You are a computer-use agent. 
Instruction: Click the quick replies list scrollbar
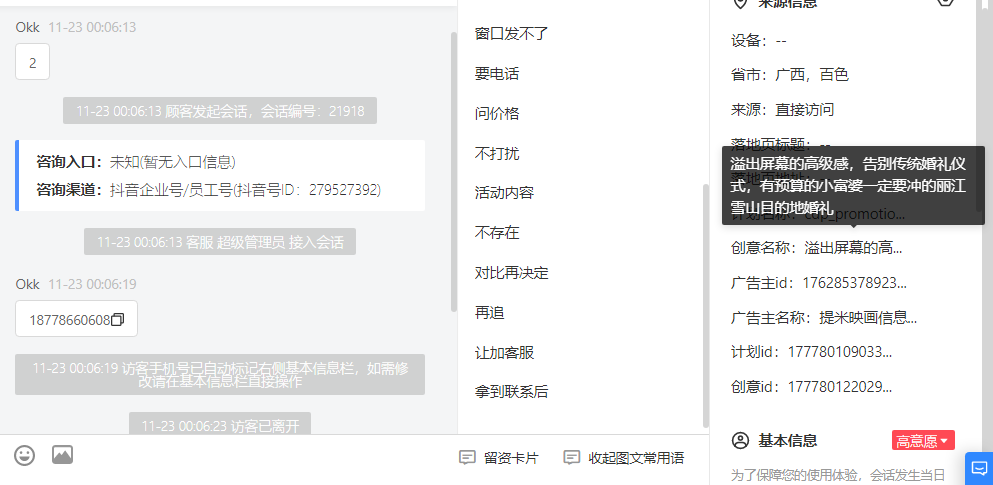coord(705,305)
